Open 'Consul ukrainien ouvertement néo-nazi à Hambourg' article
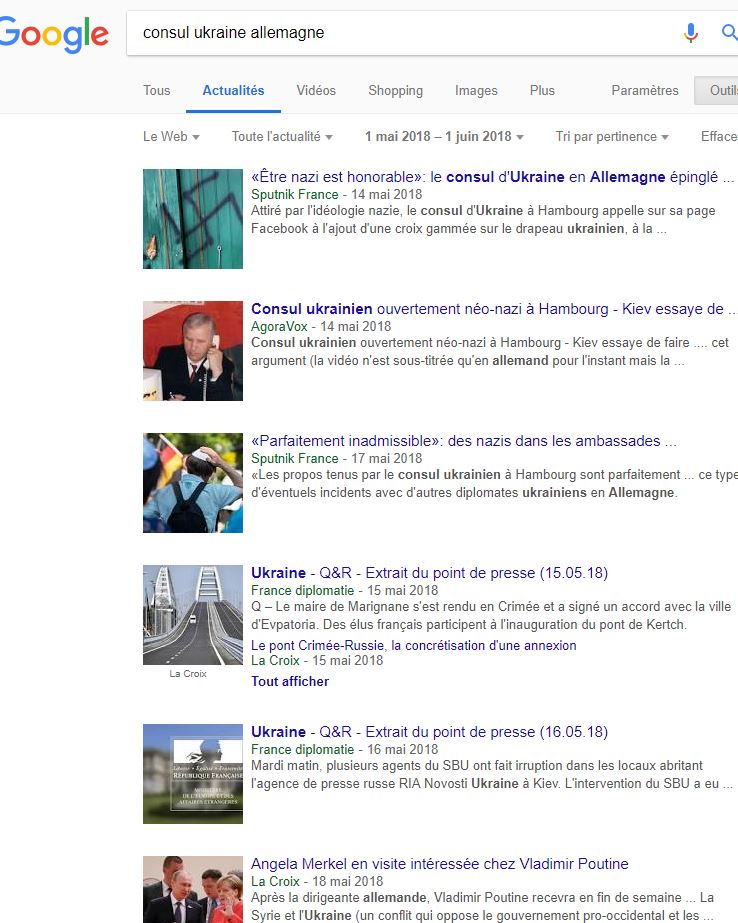The width and height of the screenshot is (738, 923). [x=493, y=309]
